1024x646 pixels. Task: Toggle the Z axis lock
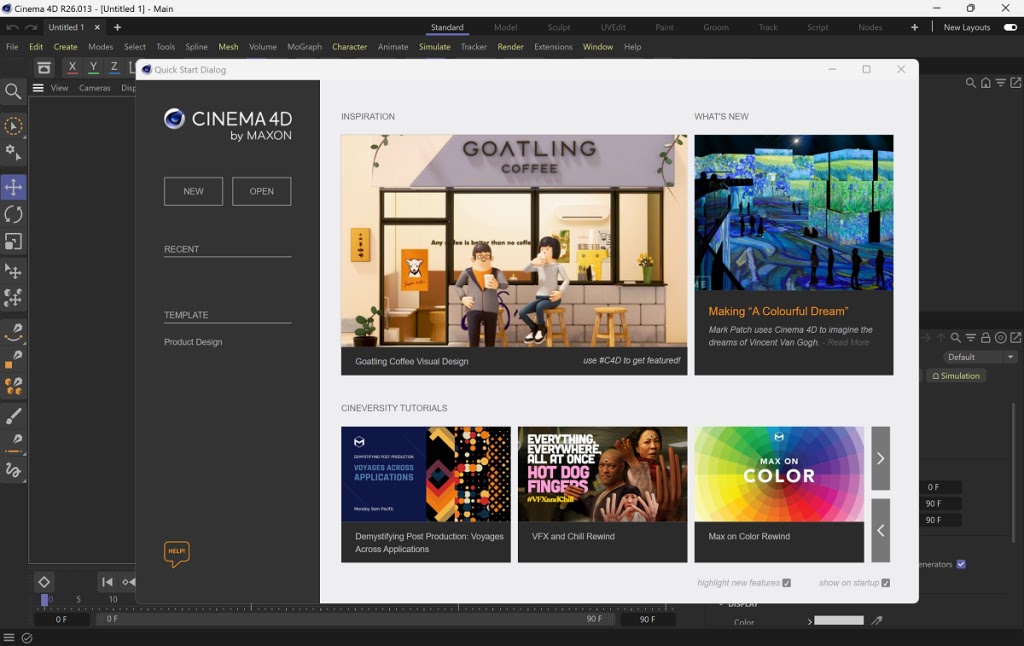(x=114, y=67)
